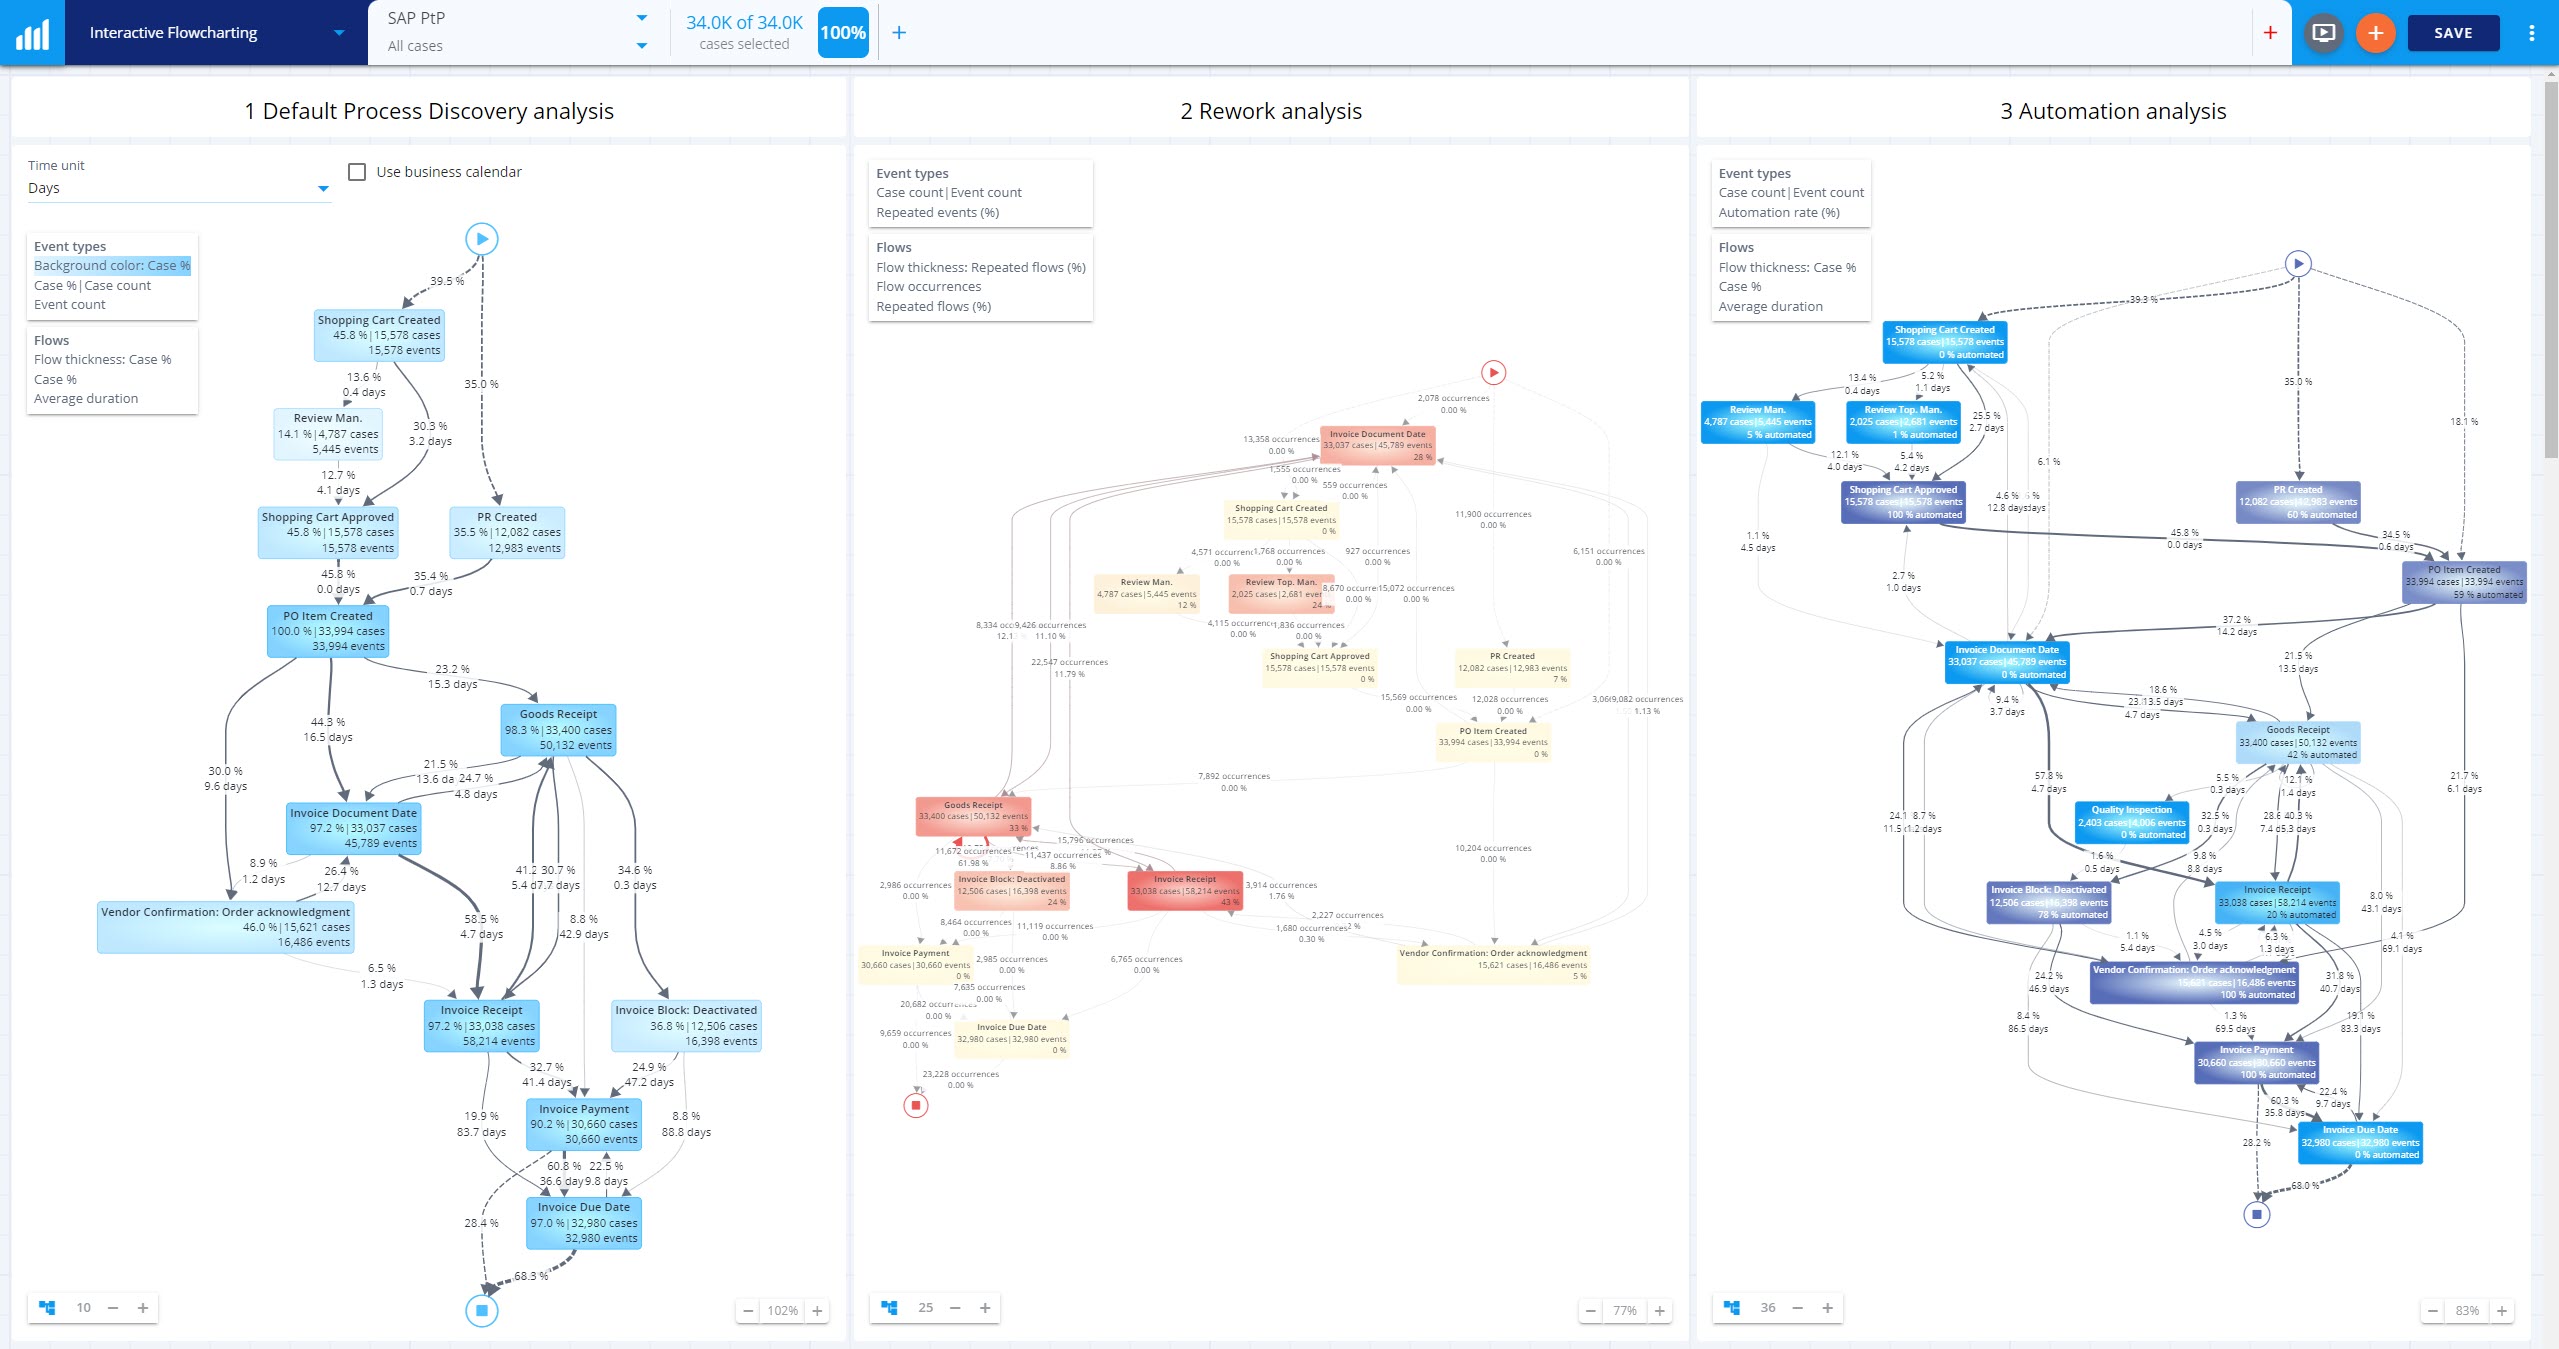Click the bar chart app logo icon

click(x=32, y=33)
